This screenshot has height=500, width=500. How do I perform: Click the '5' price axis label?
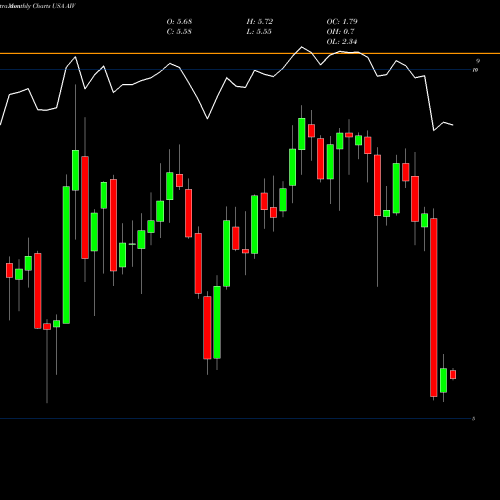474,419
